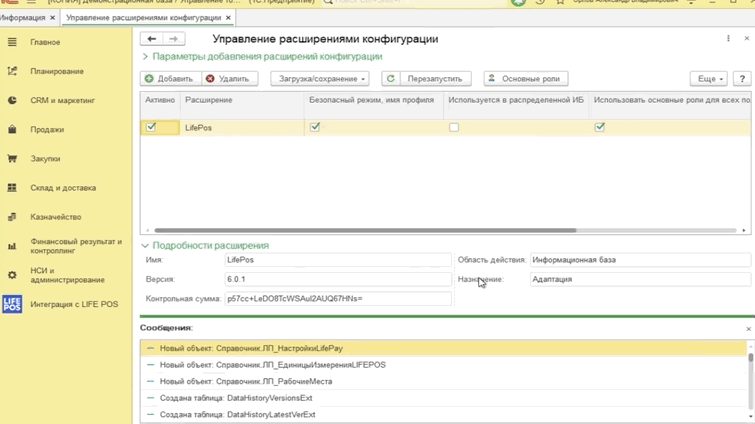
Task: Click the Перезапустить button
Action: click(x=435, y=78)
